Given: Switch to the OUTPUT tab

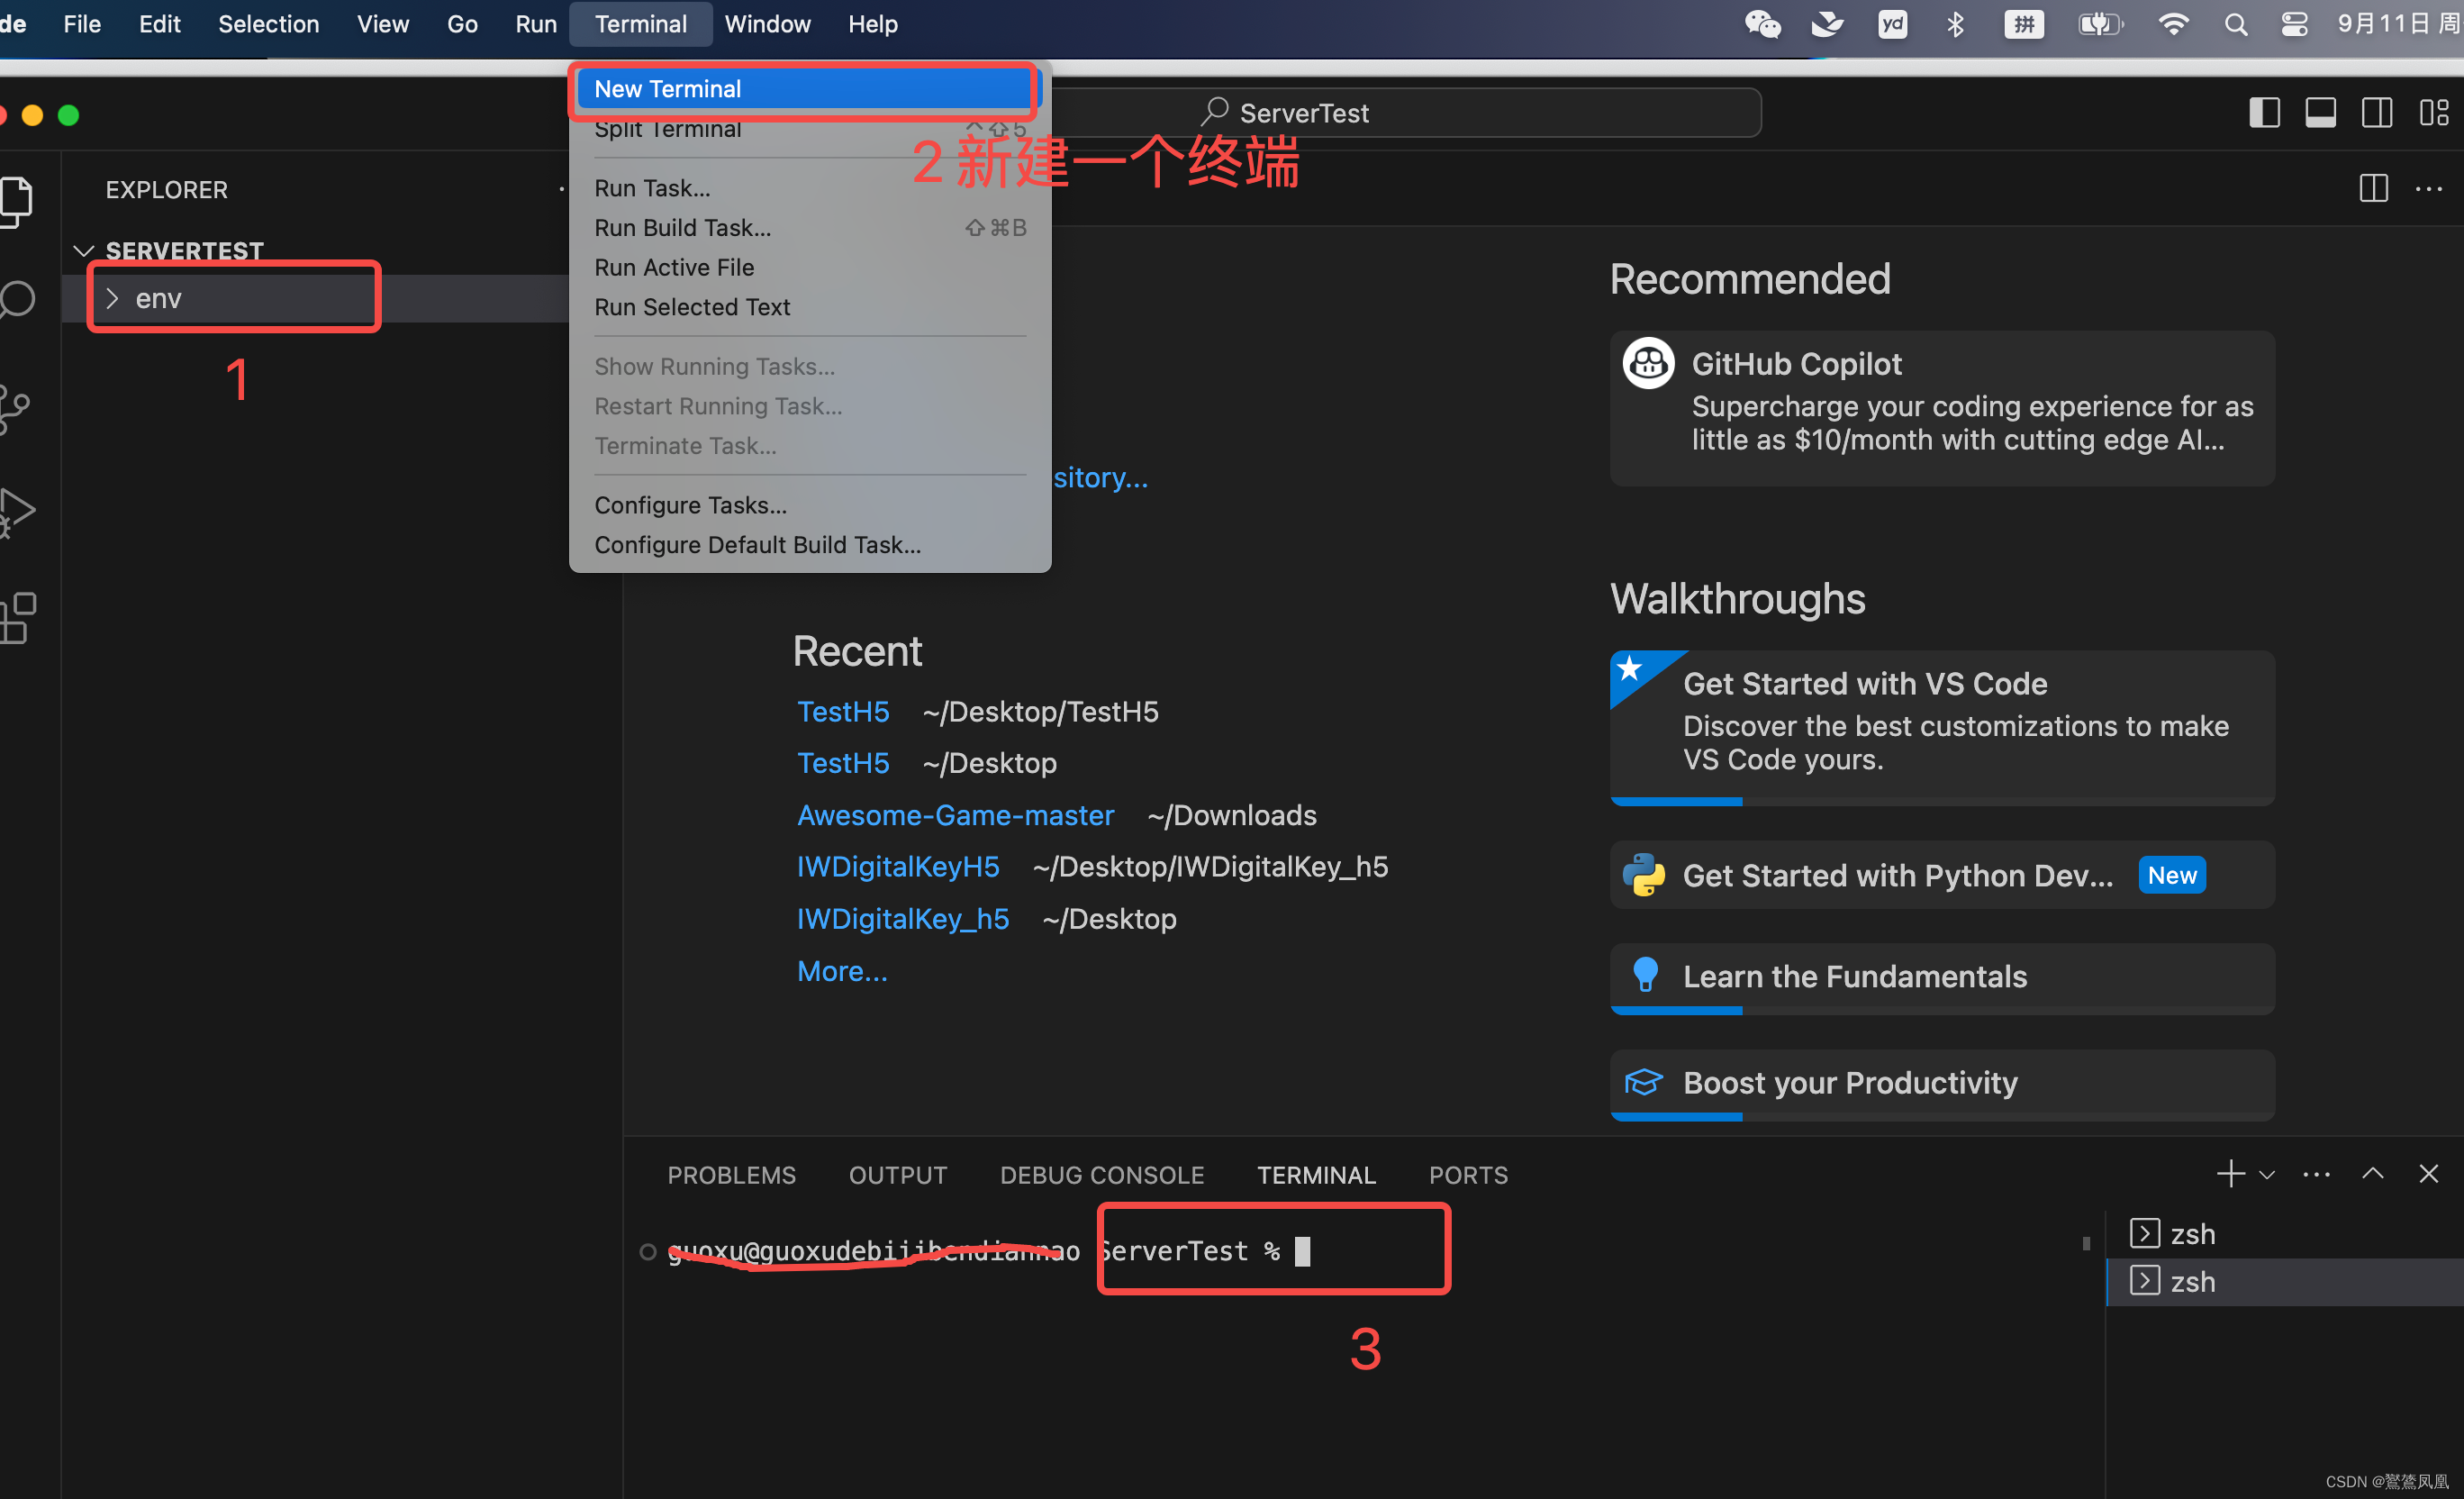Looking at the screenshot, I should [898, 1175].
